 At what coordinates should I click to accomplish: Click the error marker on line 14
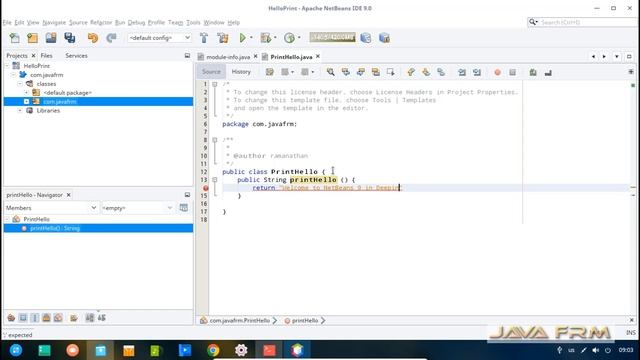pos(206,188)
